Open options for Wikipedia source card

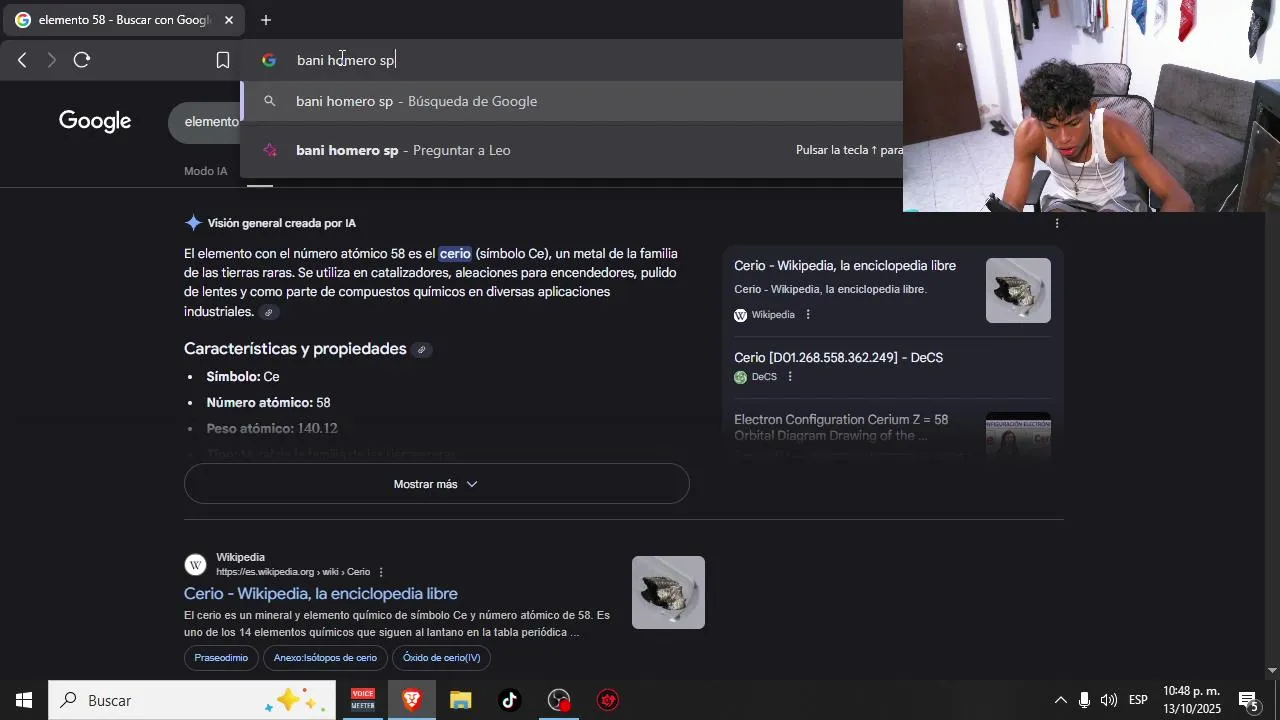tap(808, 315)
